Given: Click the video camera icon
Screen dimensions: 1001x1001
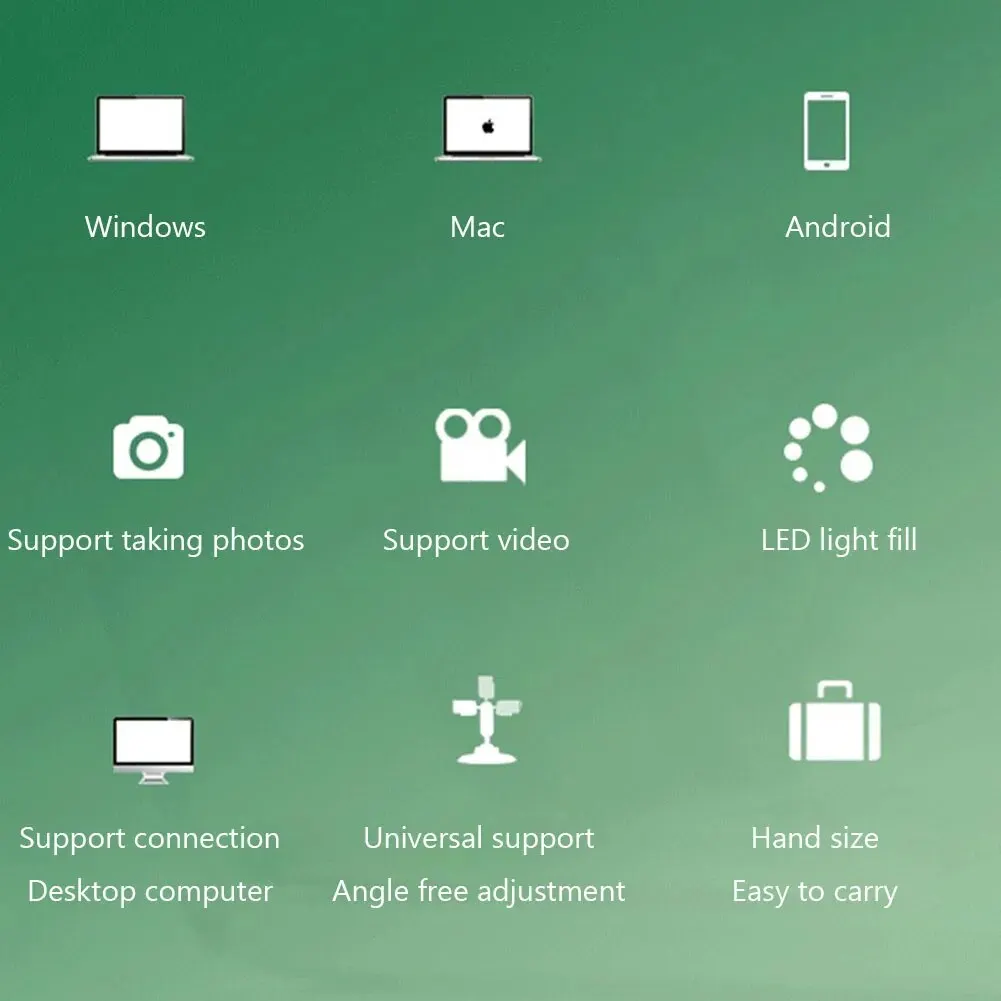Looking at the screenshot, I should (x=481, y=445).
